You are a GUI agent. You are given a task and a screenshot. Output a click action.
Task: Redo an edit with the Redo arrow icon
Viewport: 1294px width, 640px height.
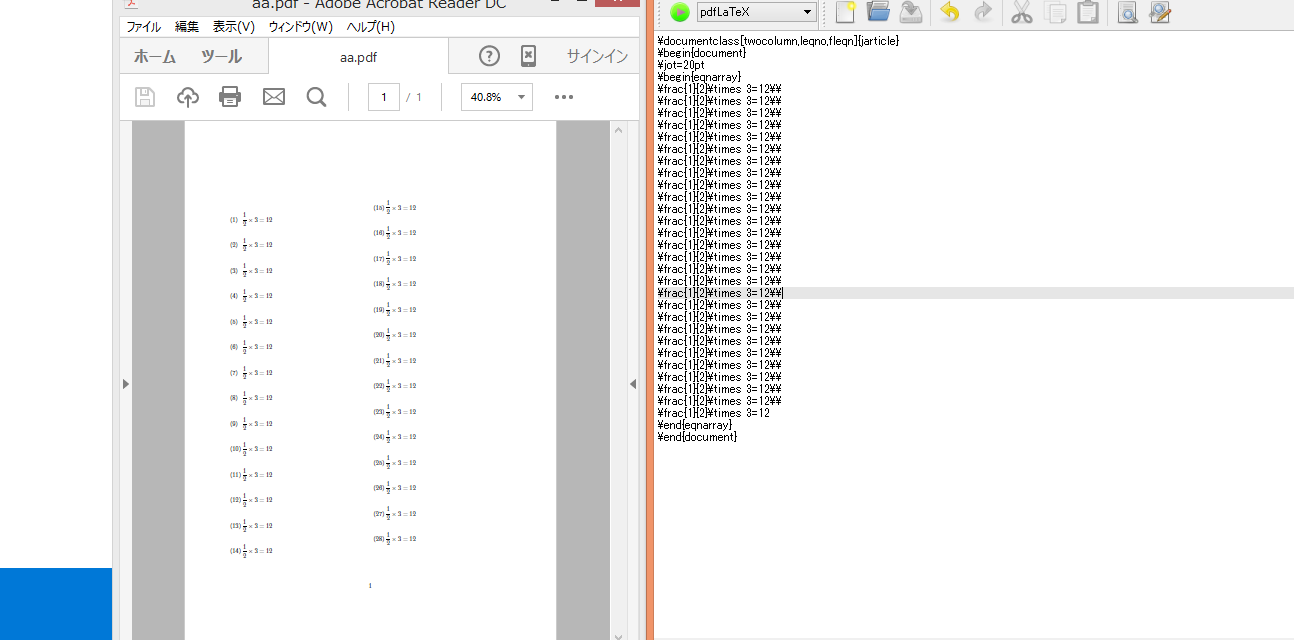[x=982, y=12]
